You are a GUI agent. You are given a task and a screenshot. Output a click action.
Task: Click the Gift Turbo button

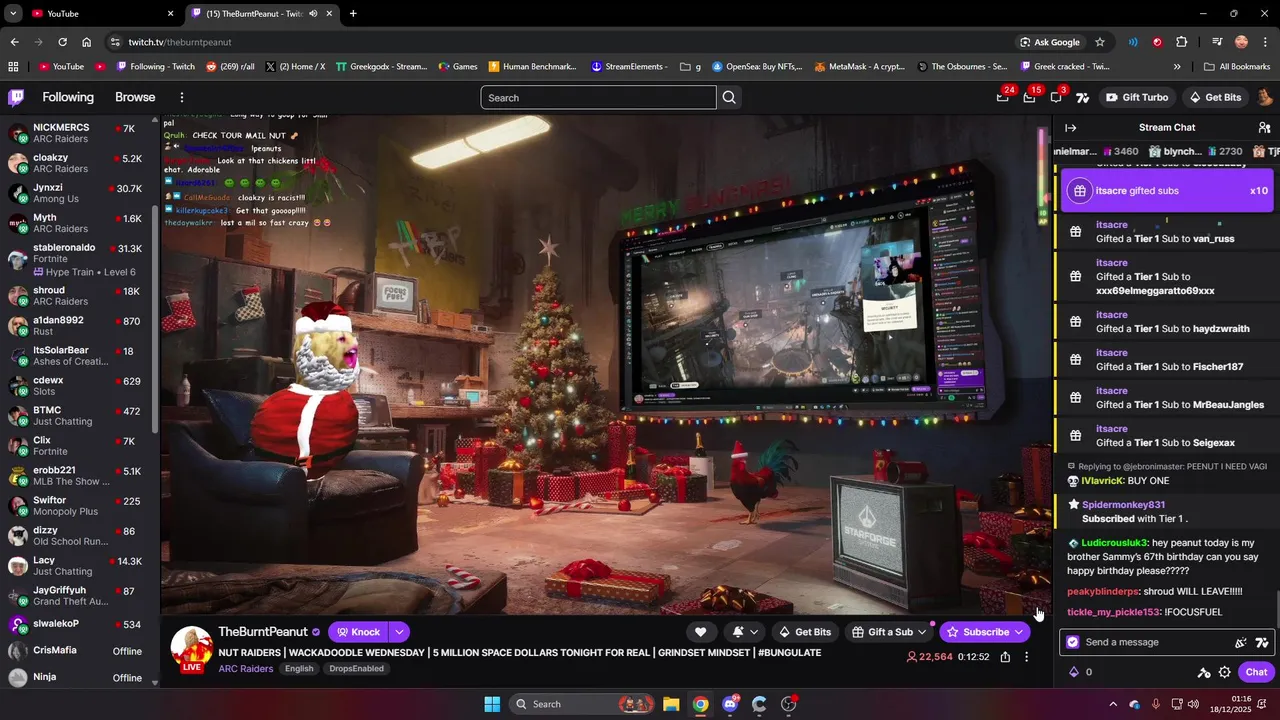1136,97
